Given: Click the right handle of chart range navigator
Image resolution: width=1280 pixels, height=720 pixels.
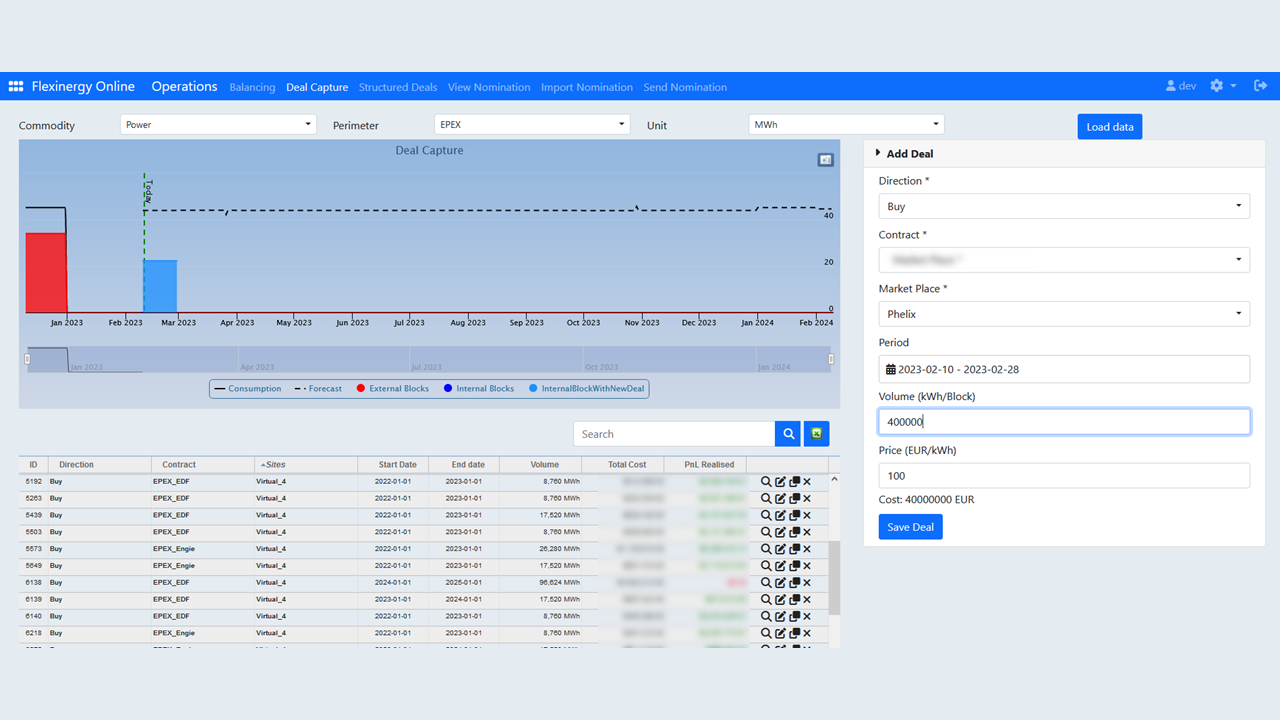Looking at the screenshot, I should pyautogui.click(x=832, y=359).
